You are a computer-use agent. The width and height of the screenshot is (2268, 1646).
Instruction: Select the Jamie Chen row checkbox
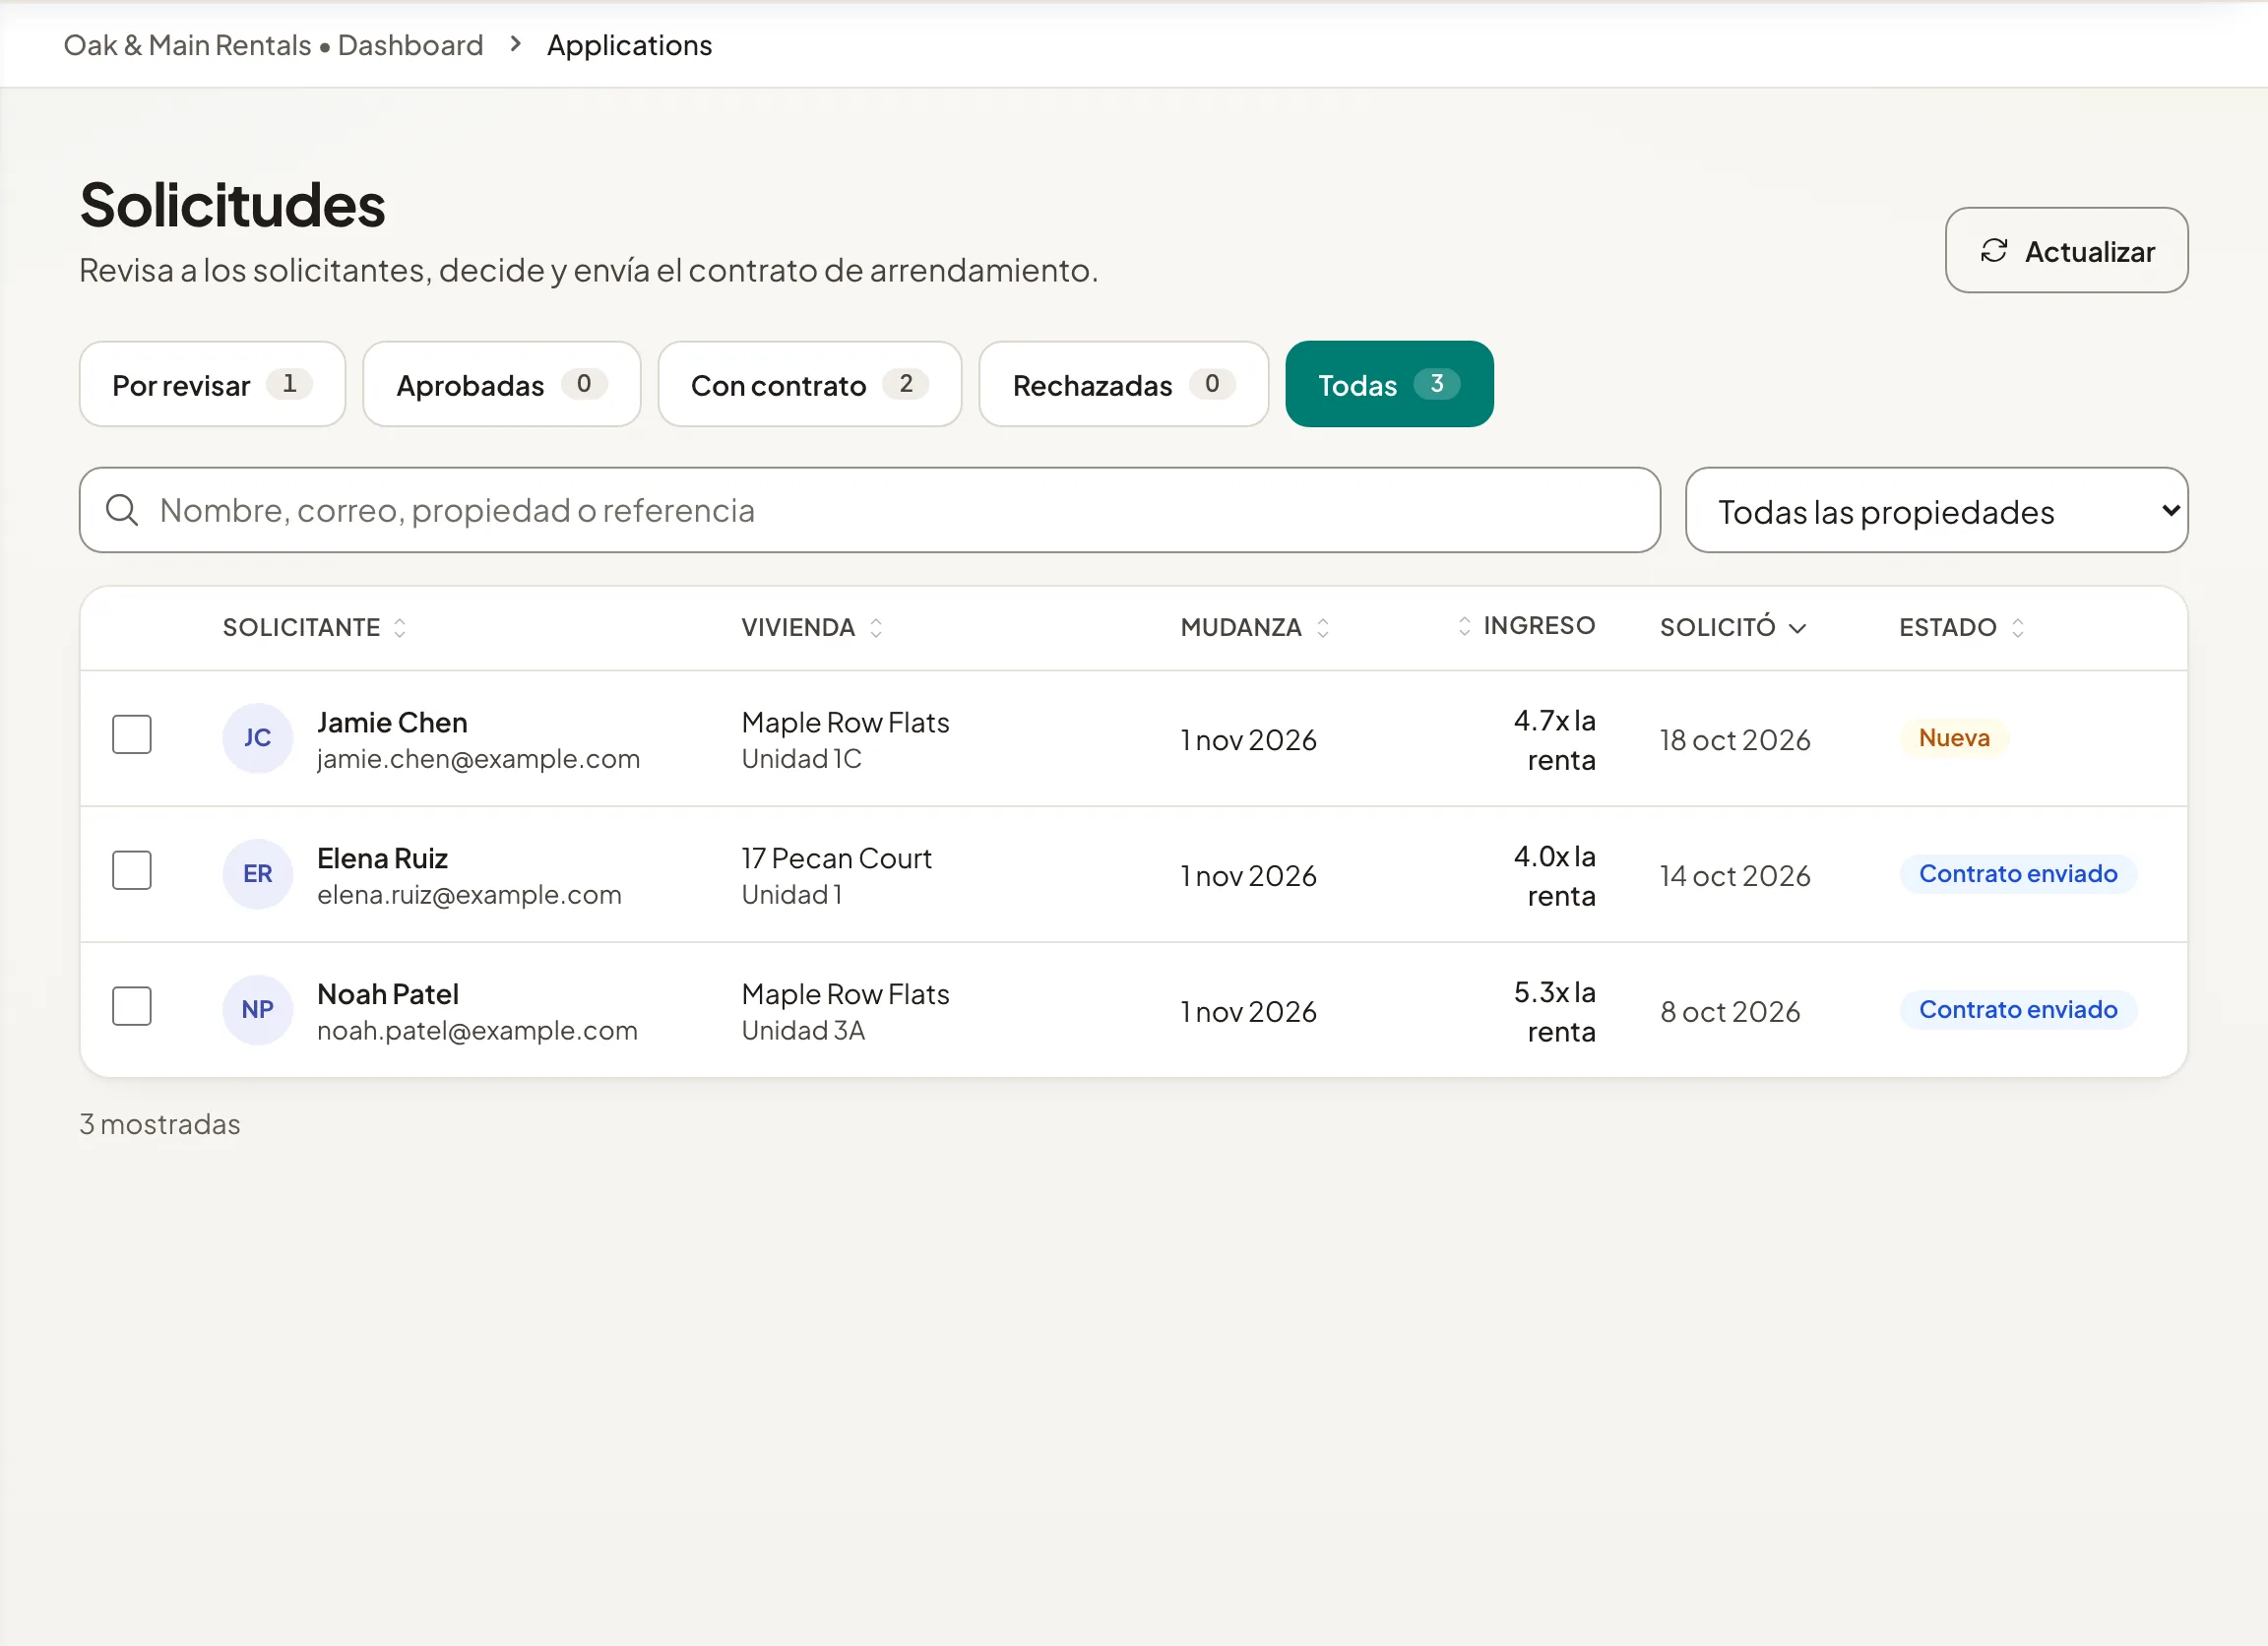point(132,734)
